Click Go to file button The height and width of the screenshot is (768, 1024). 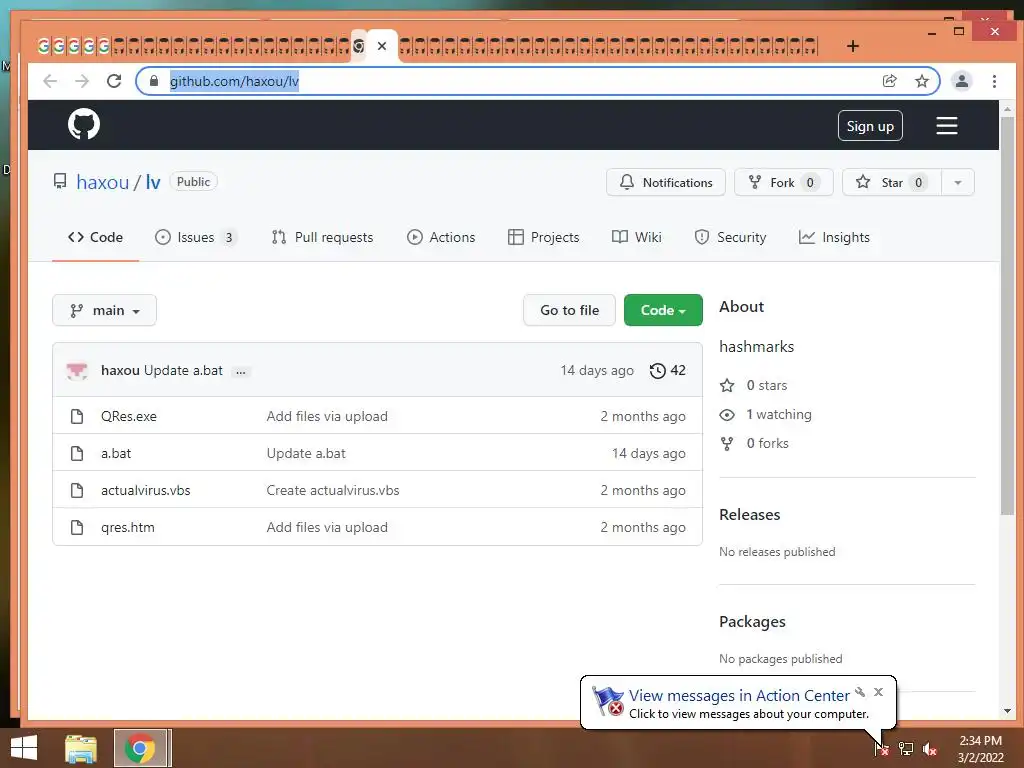(x=569, y=310)
